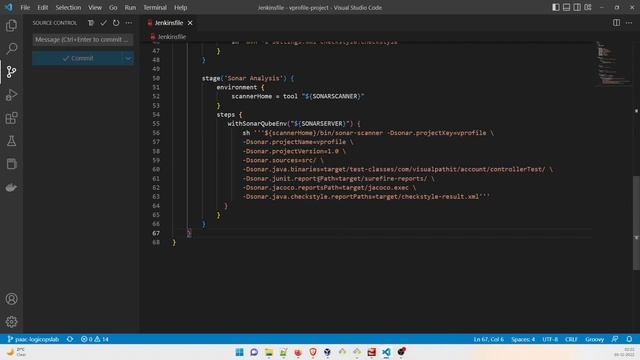
Task: Open the Extensions view
Action: [11, 118]
